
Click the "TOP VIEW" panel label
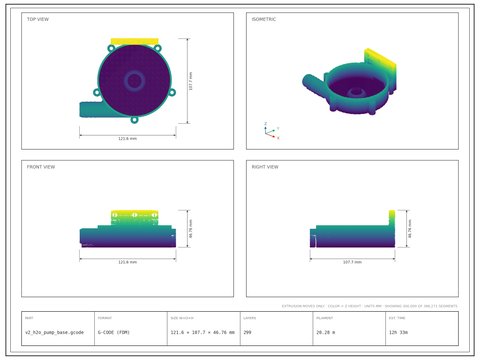coord(38,19)
